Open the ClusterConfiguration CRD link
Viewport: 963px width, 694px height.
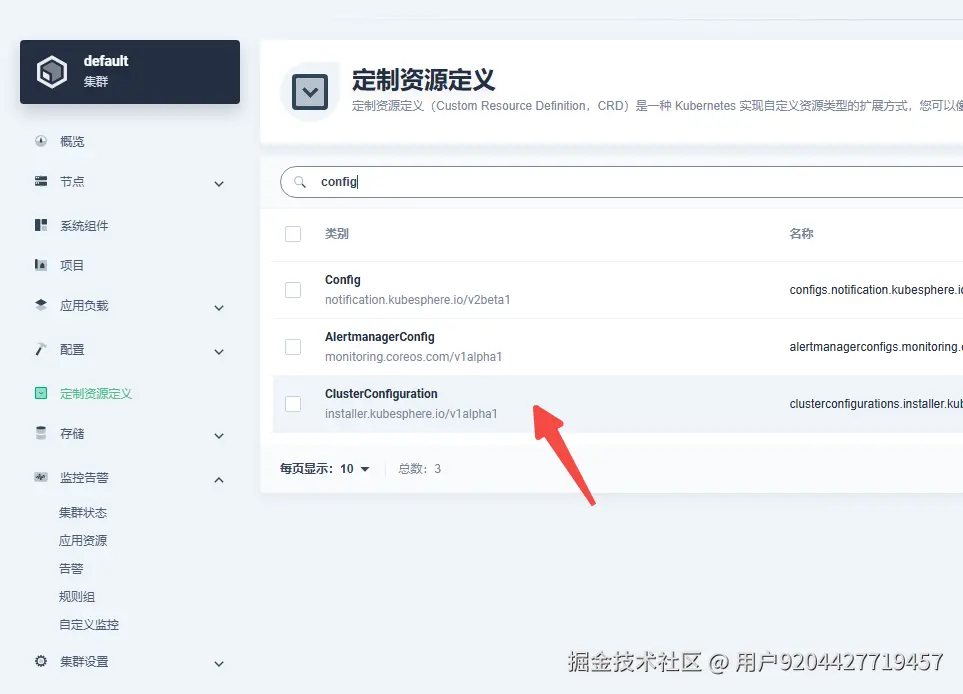[381, 394]
